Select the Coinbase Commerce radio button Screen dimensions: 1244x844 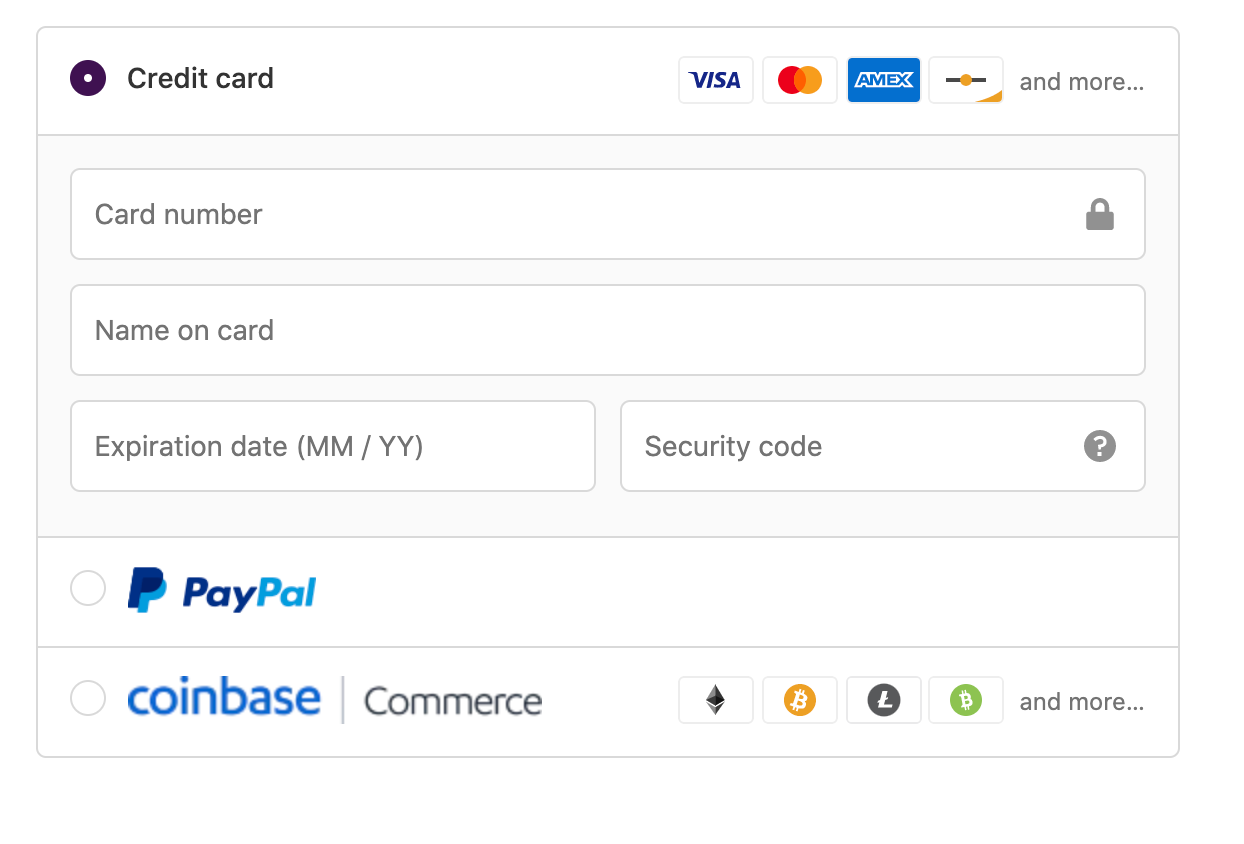pos(88,698)
